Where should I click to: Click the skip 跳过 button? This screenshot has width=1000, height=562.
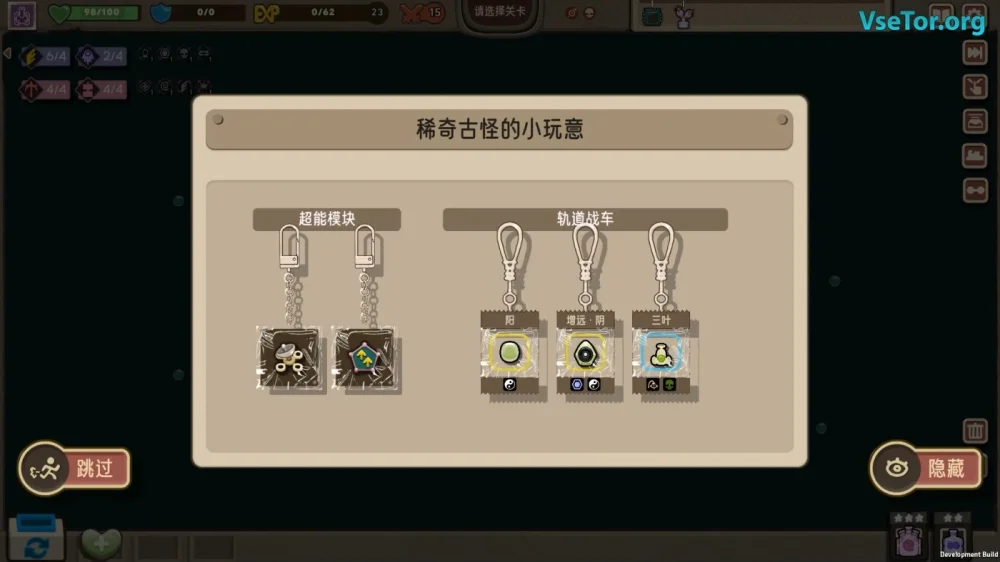[75, 469]
